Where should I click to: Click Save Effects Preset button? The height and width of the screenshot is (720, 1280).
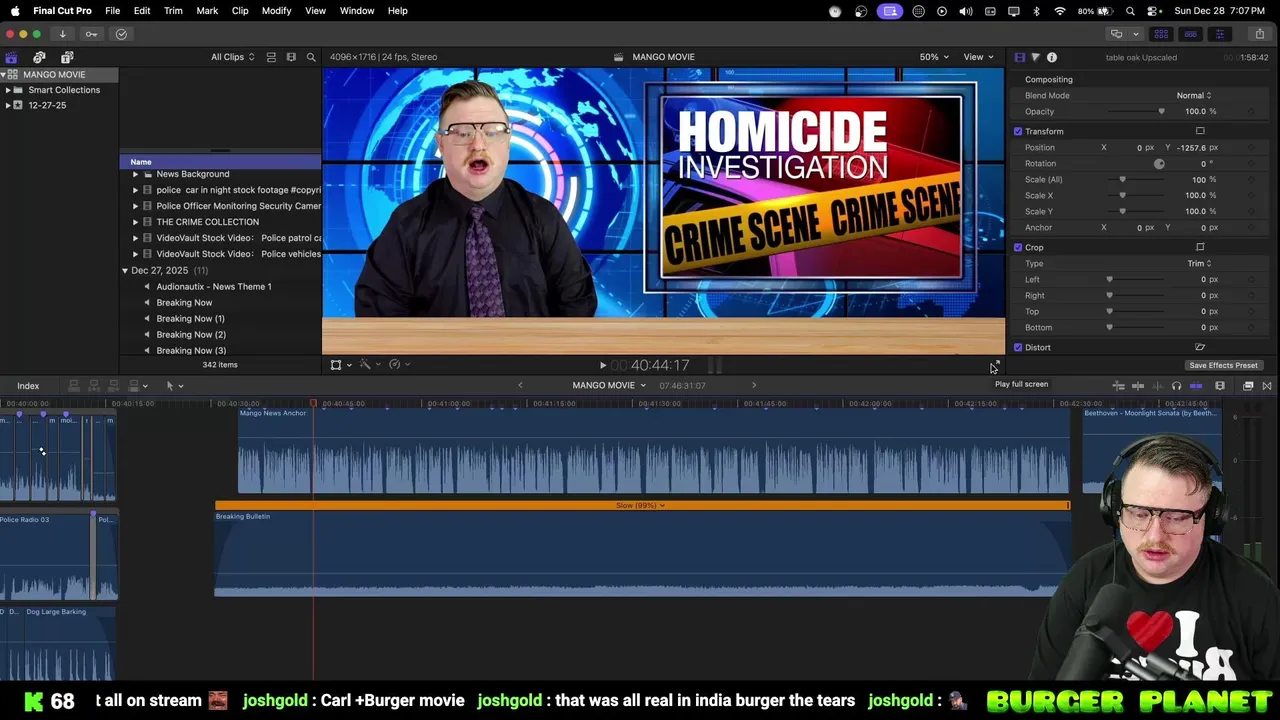1223,365
